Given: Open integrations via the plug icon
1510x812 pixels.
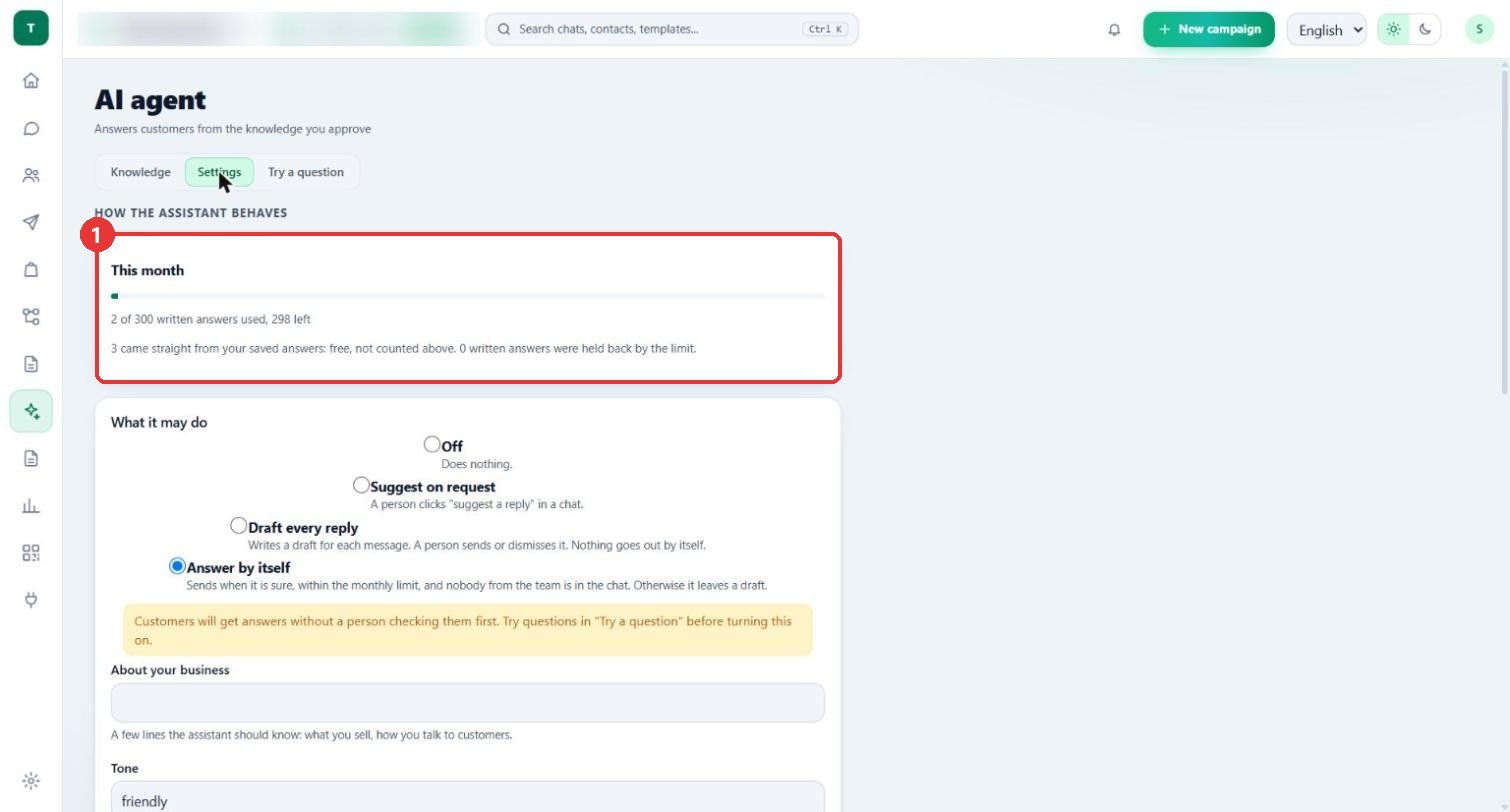Looking at the screenshot, I should (x=31, y=600).
